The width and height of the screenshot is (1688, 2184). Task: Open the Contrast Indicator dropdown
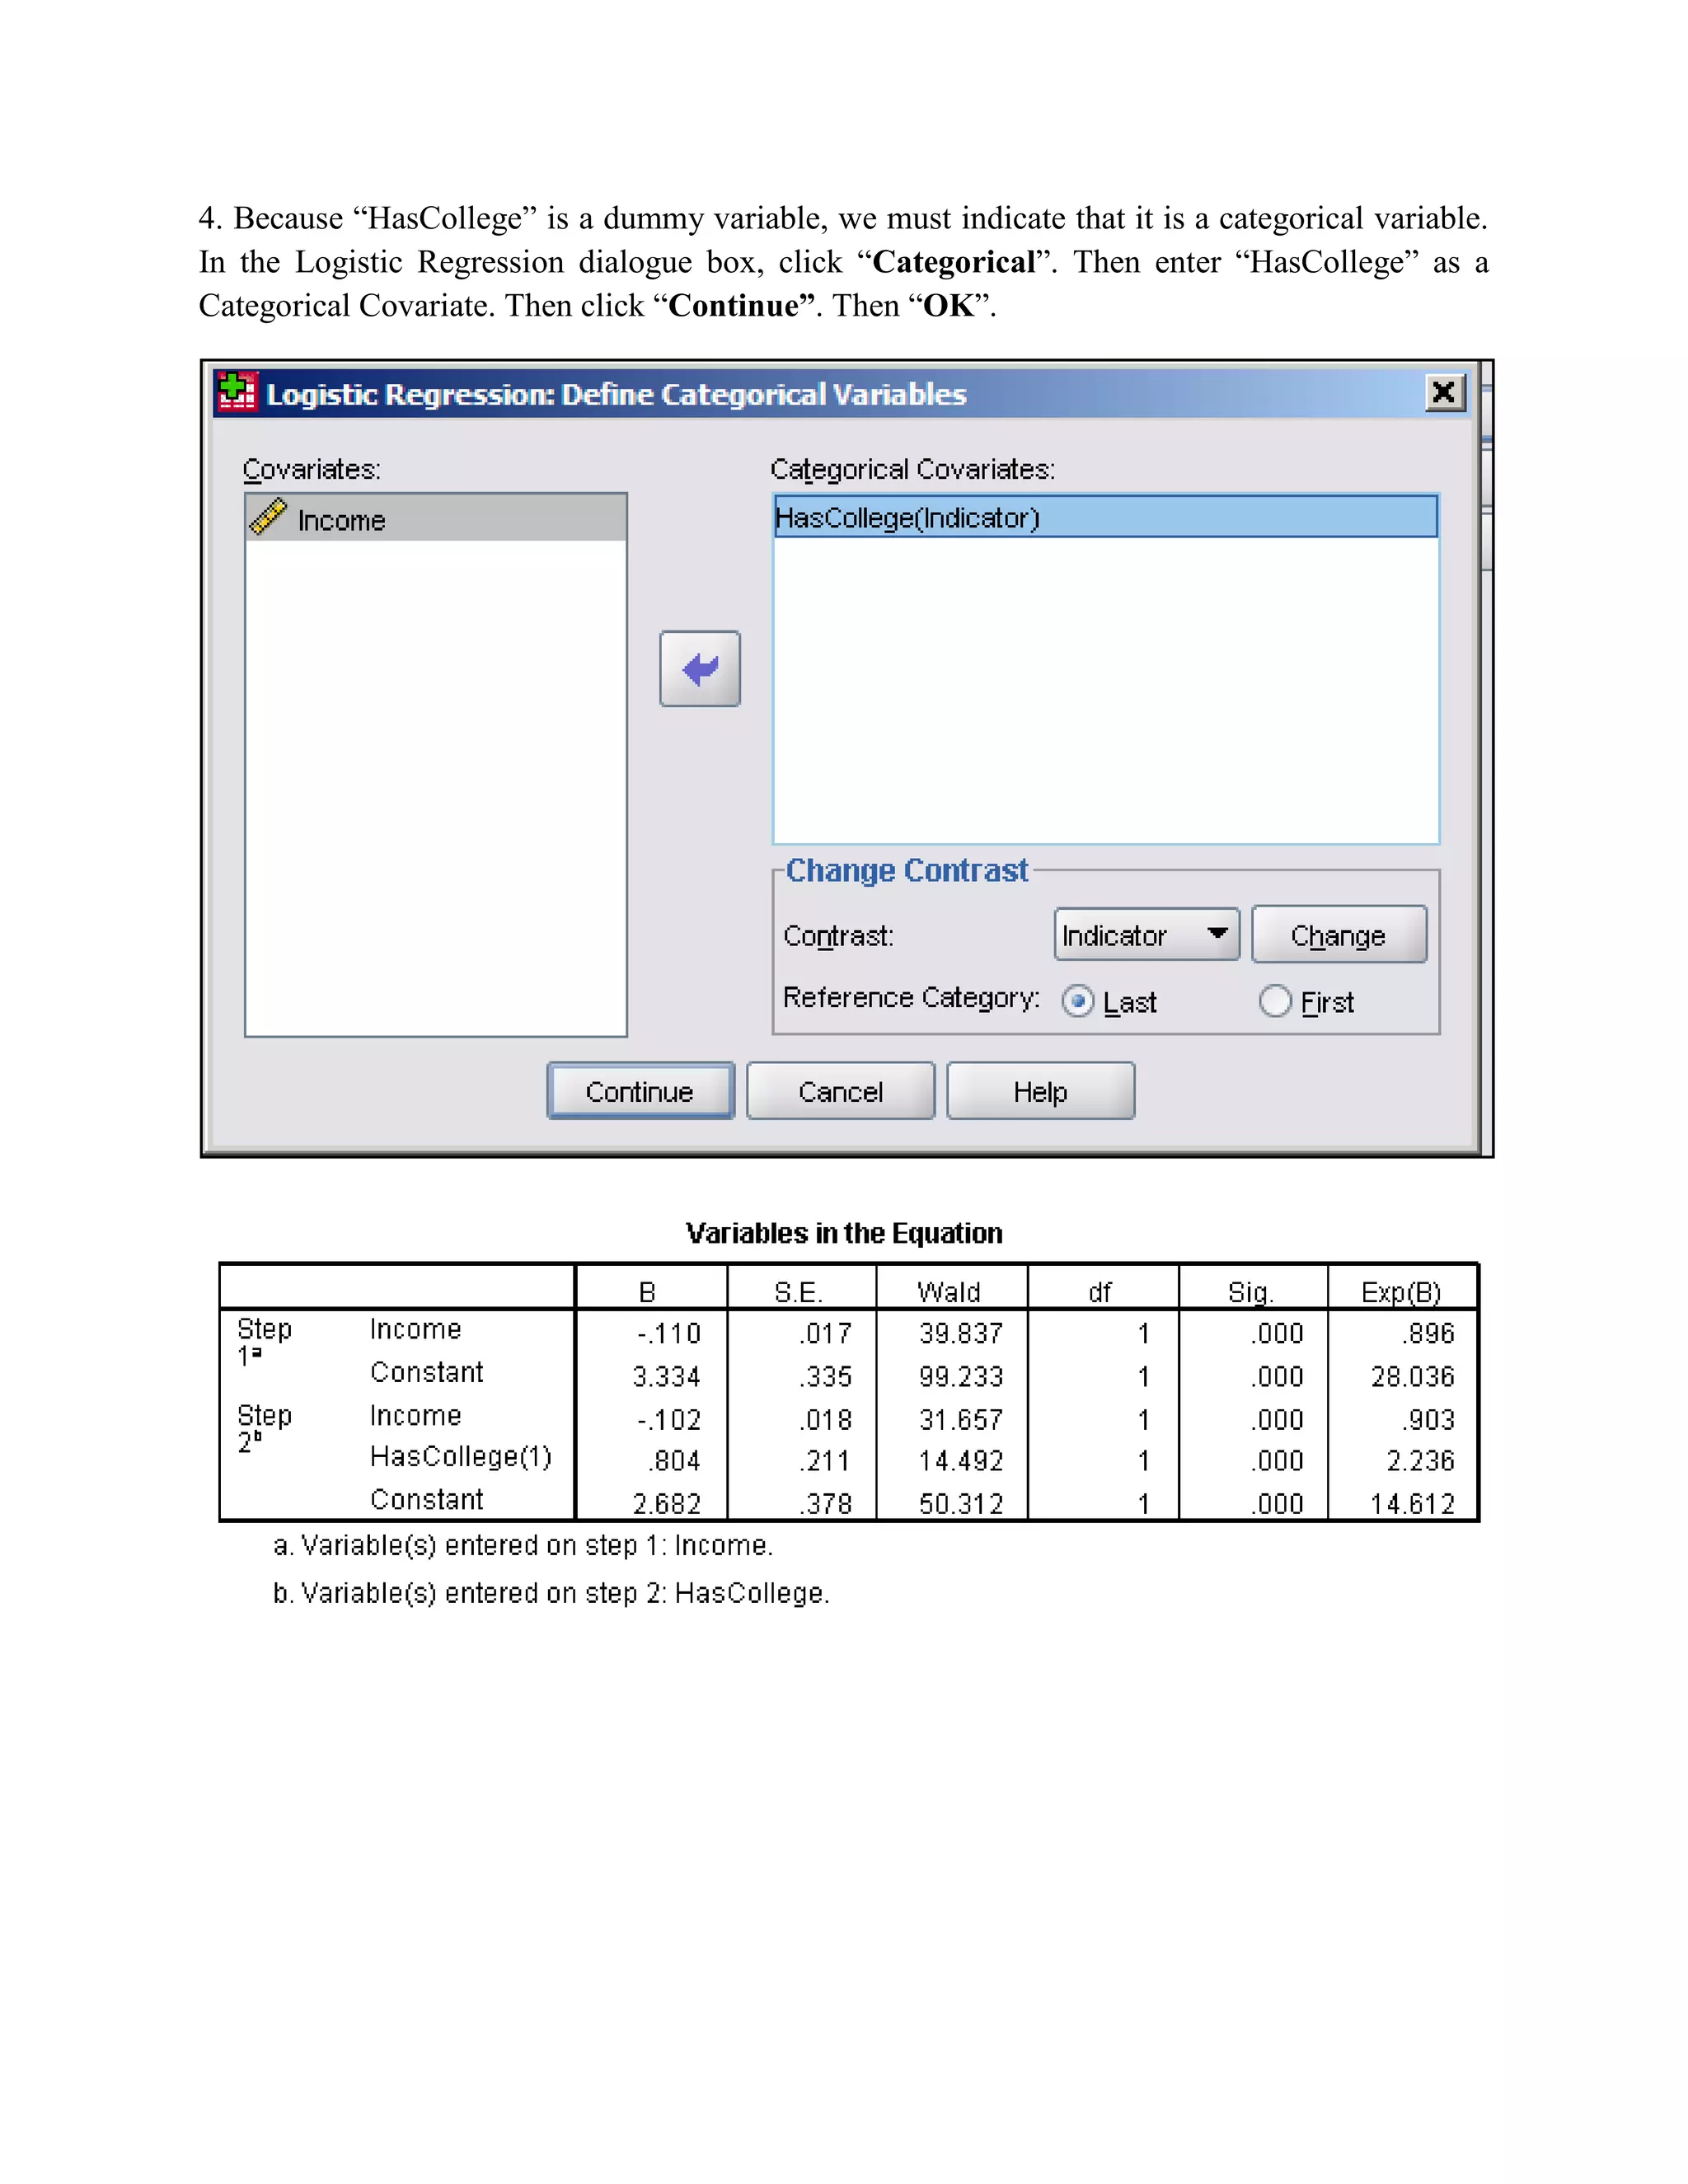click(x=1146, y=935)
